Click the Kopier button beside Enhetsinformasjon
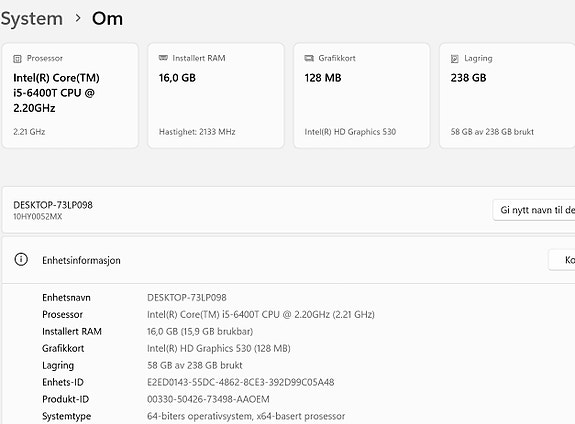 (562, 260)
